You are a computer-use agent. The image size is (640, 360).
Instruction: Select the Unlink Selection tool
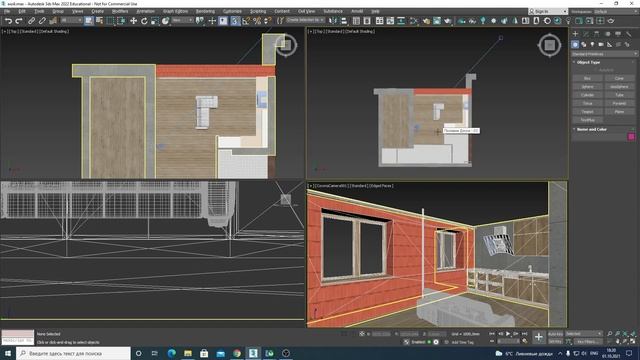pyautogui.click(x=42, y=21)
